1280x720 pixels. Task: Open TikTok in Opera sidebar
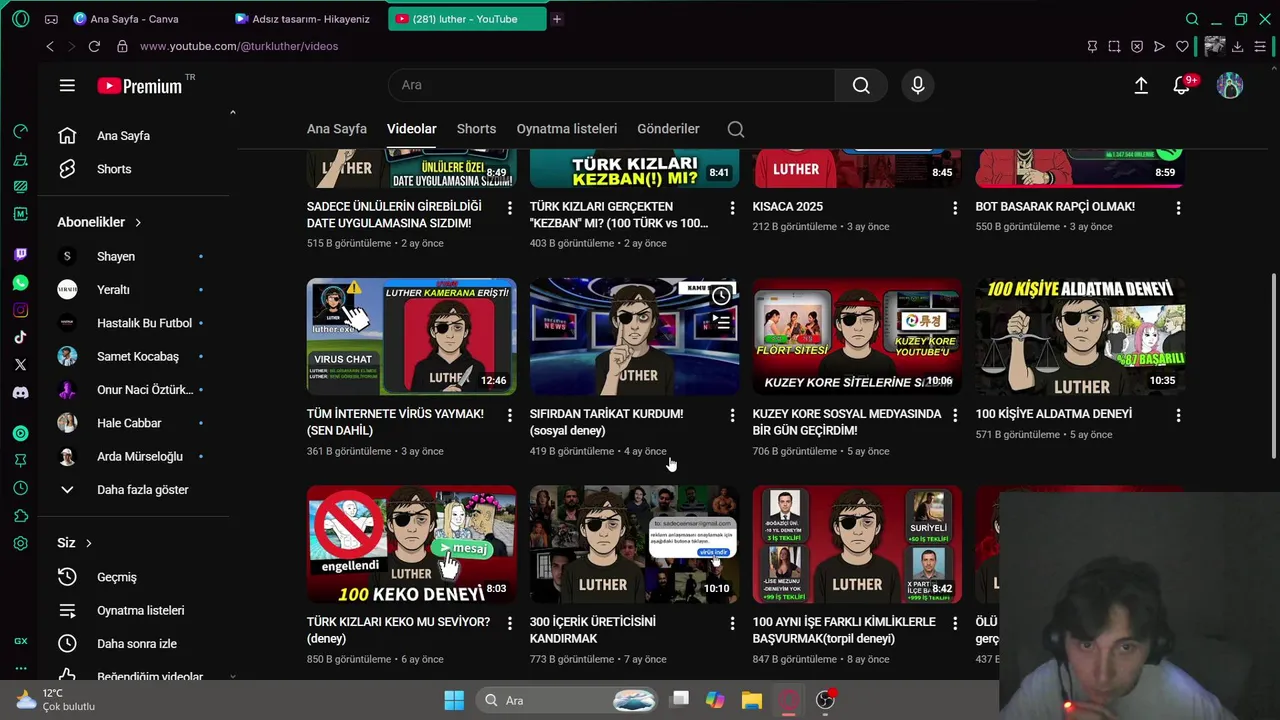coord(20,337)
